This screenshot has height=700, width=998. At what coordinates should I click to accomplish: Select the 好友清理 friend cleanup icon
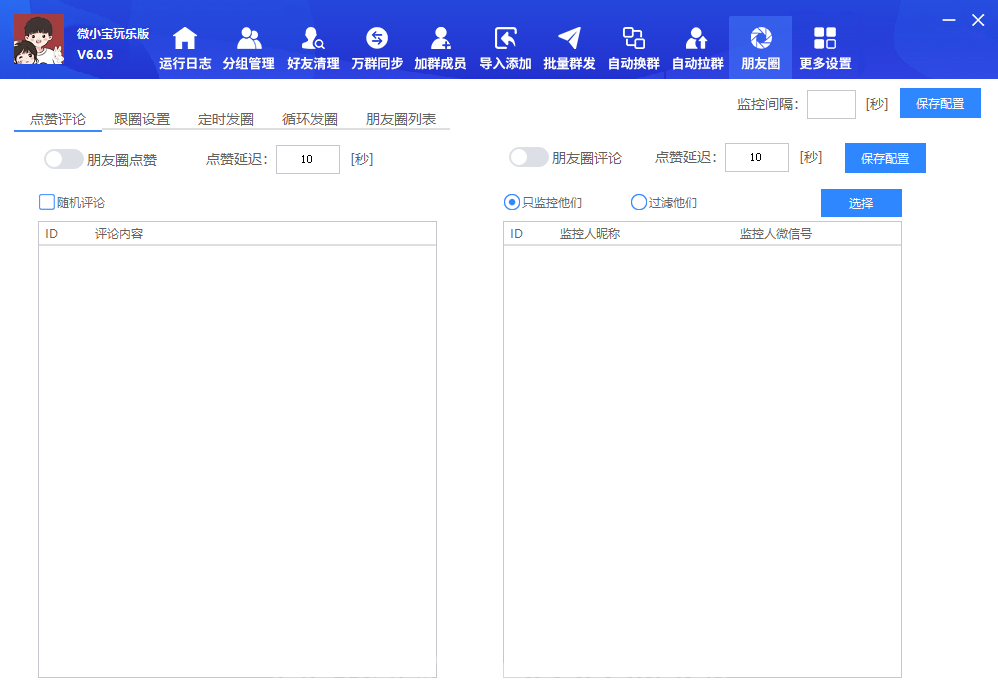313,39
